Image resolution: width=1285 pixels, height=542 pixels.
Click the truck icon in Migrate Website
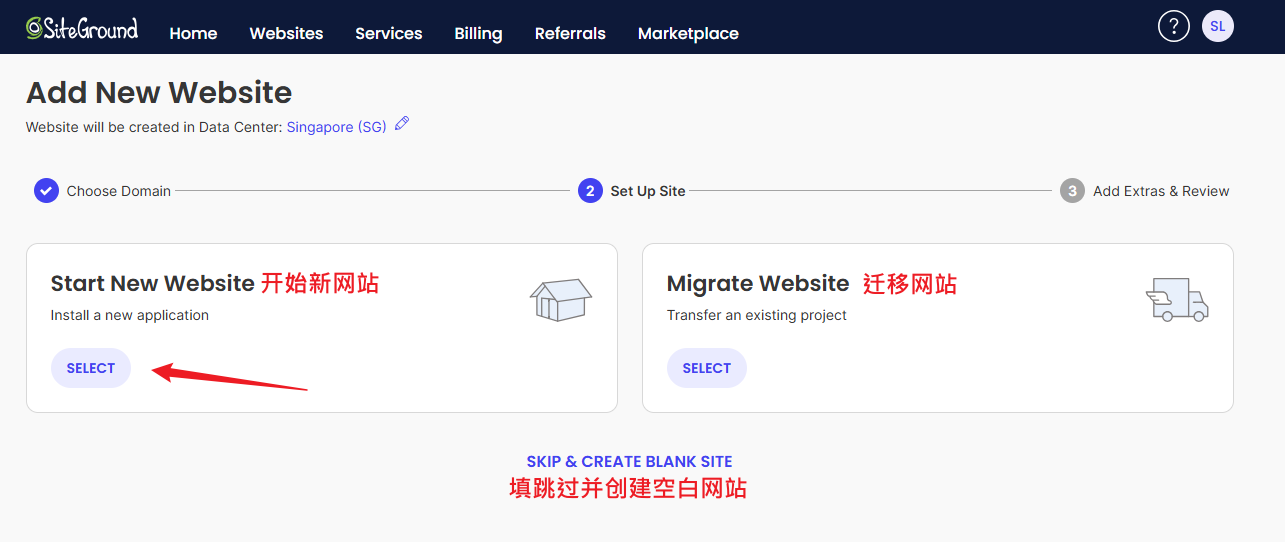tap(1177, 299)
